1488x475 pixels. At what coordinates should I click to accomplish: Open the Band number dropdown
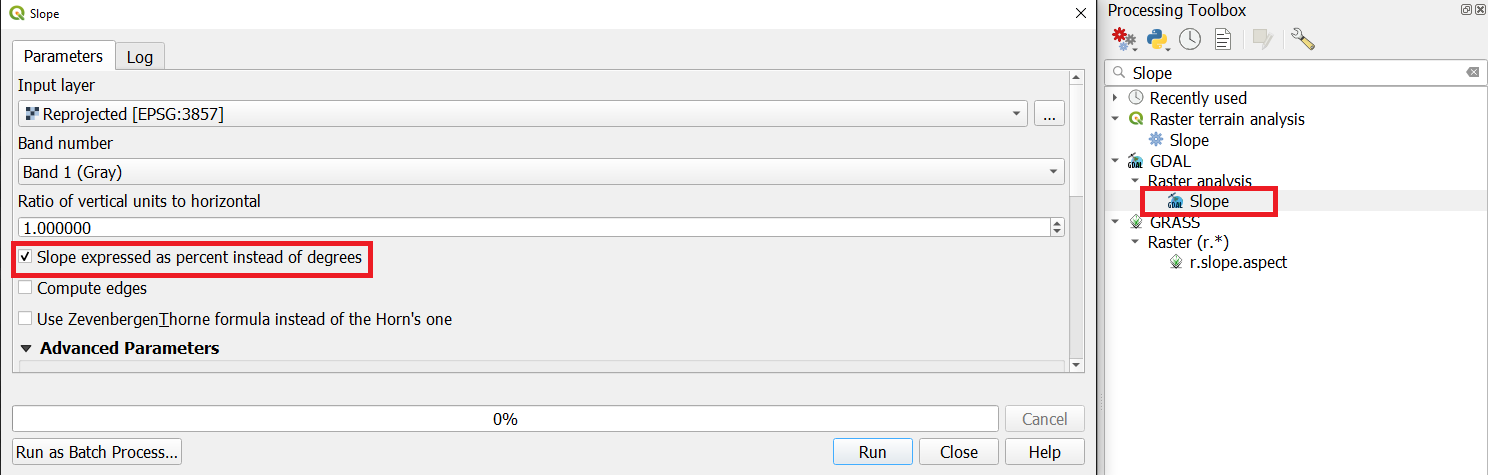(x=541, y=172)
